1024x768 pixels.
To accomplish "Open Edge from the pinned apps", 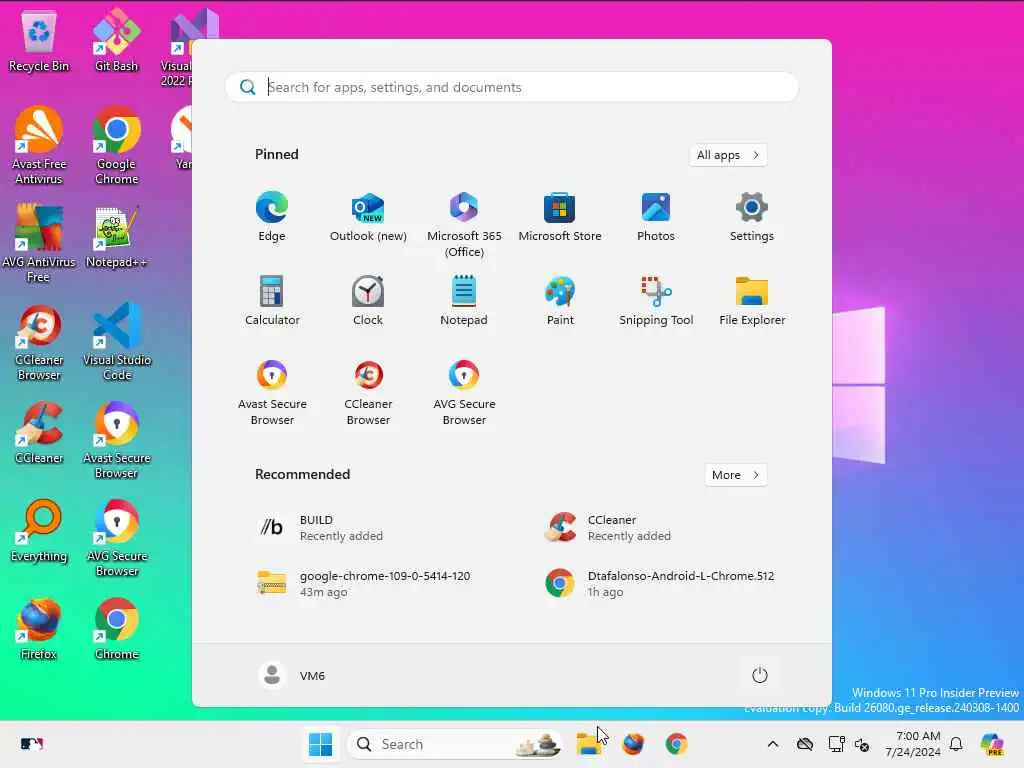I will tap(272, 217).
